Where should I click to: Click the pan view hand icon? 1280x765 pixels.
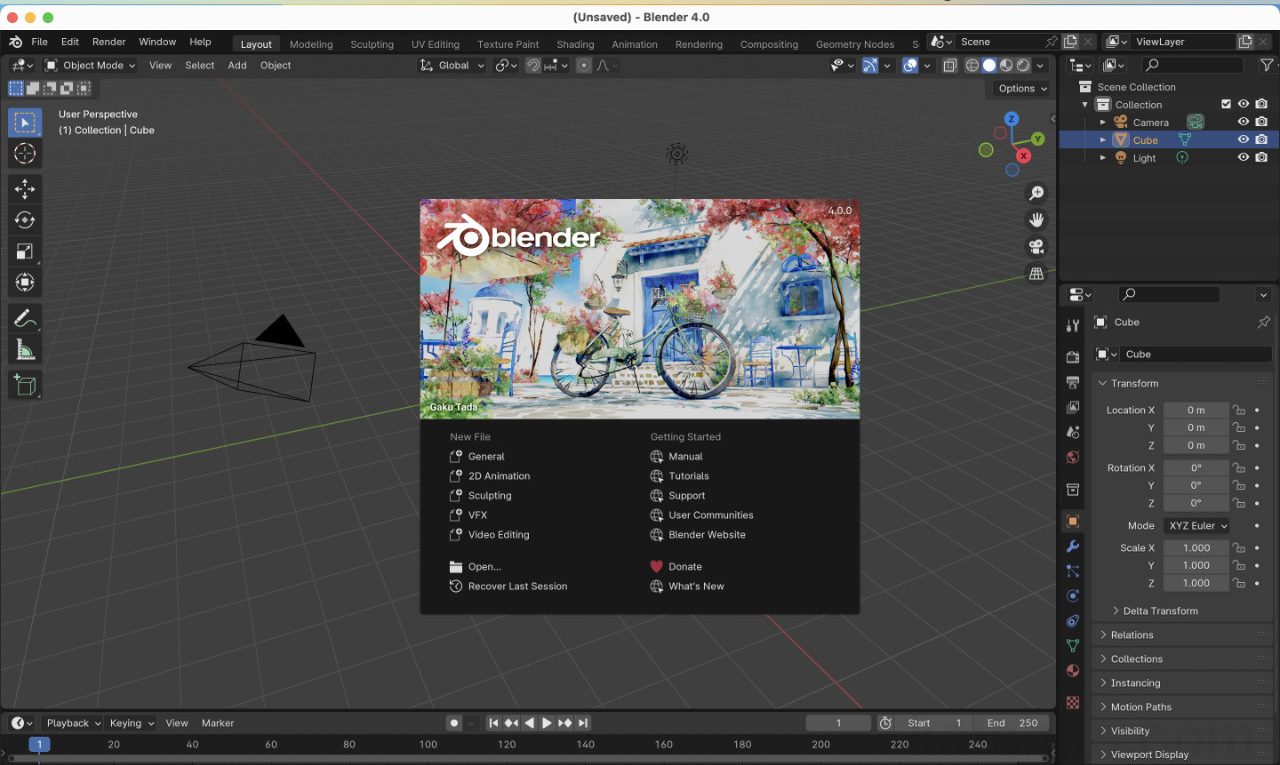tap(1037, 220)
